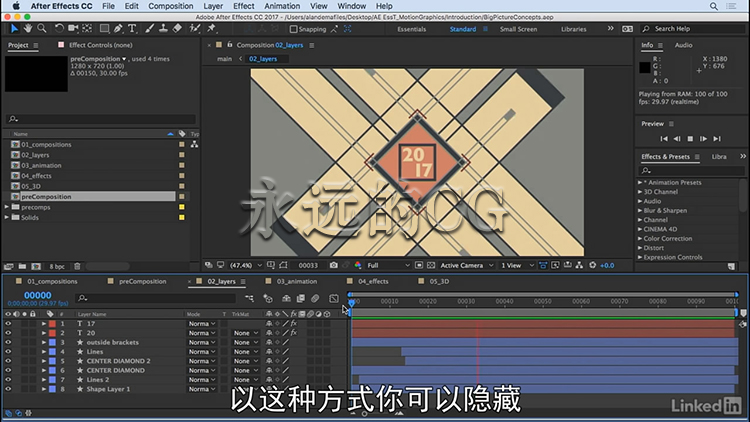This screenshot has width=750, height=422.
Task: Select the Unified Camera tool
Action: (x=73, y=29)
